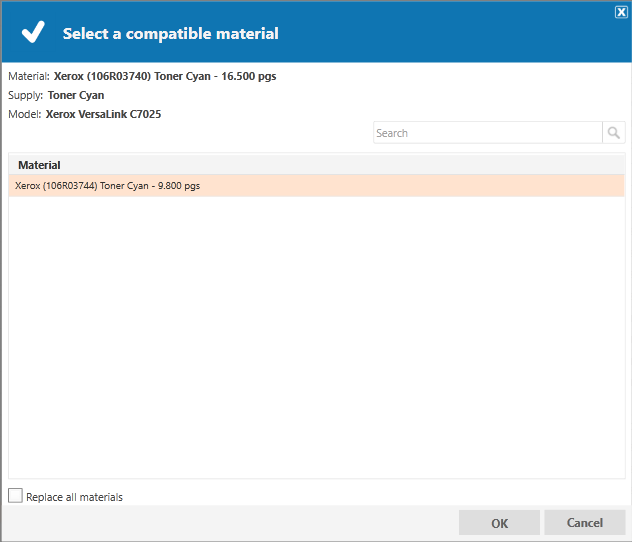Screen dimensions: 632x542
Task: Select Xerox (106R03744) Toner Cyan row
Action: [x=316, y=186]
